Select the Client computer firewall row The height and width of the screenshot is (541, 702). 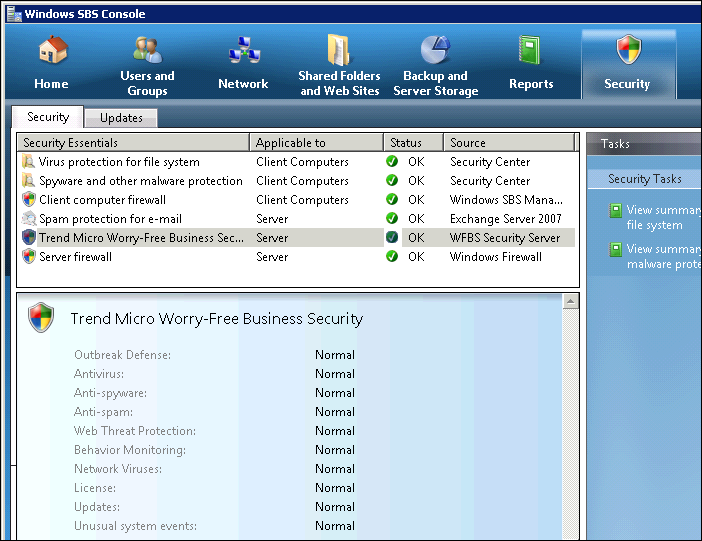coord(298,199)
